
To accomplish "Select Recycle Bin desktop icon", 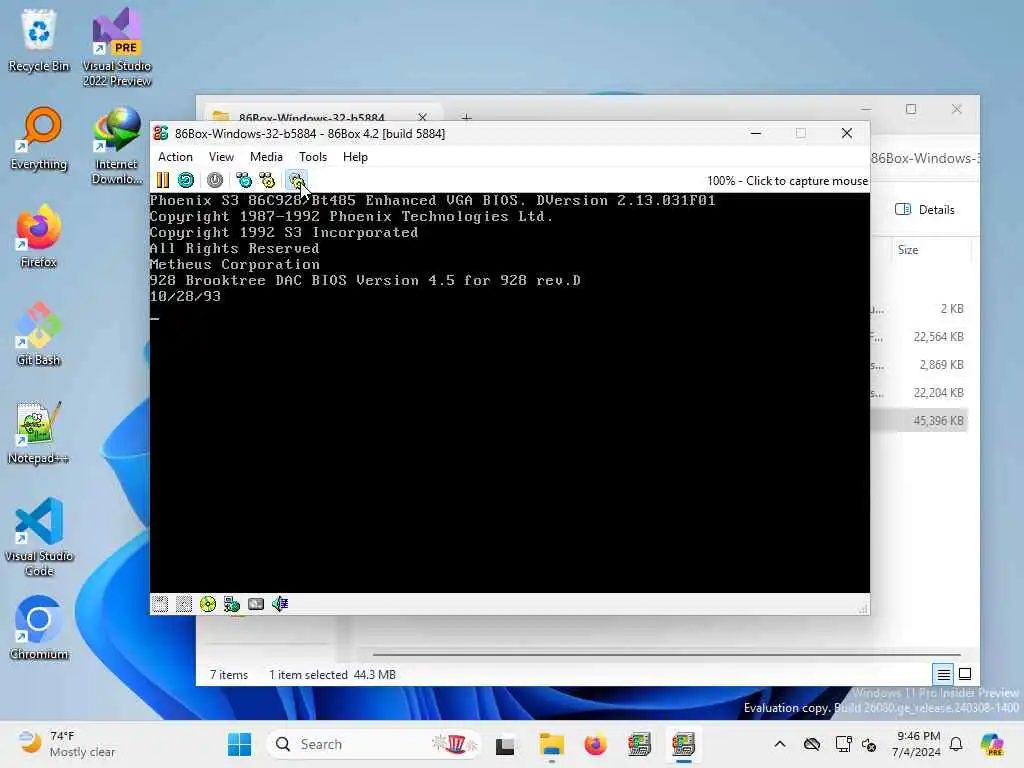I will pyautogui.click(x=39, y=40).
